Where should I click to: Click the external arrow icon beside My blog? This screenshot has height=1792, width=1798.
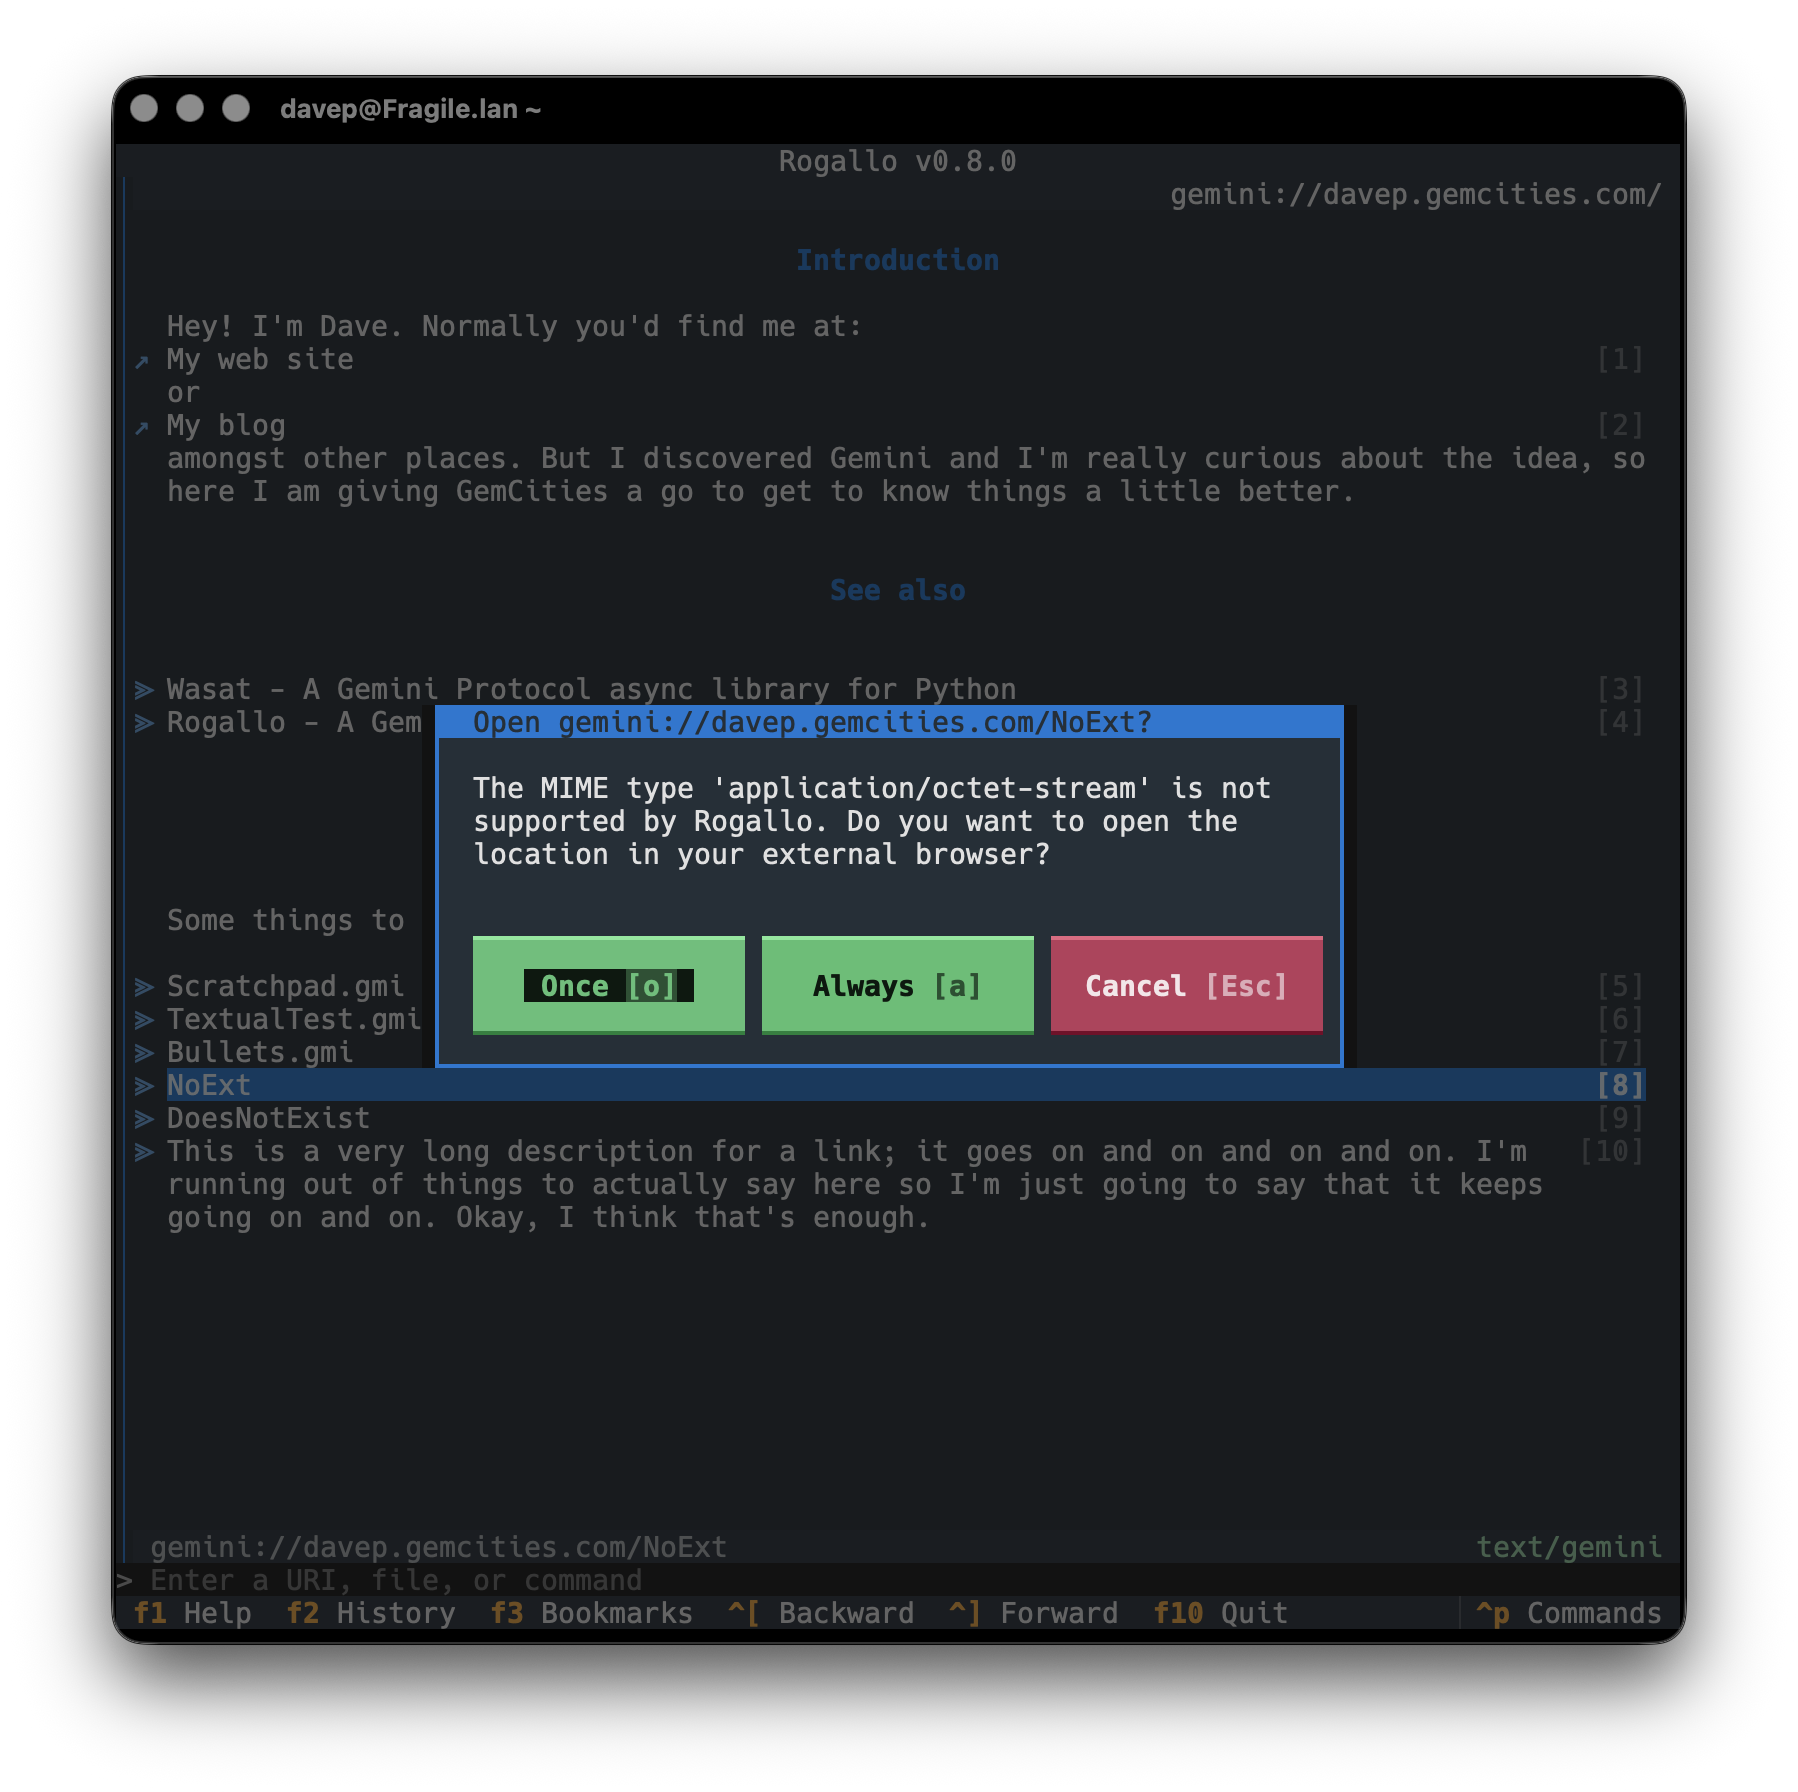point(143,427)
